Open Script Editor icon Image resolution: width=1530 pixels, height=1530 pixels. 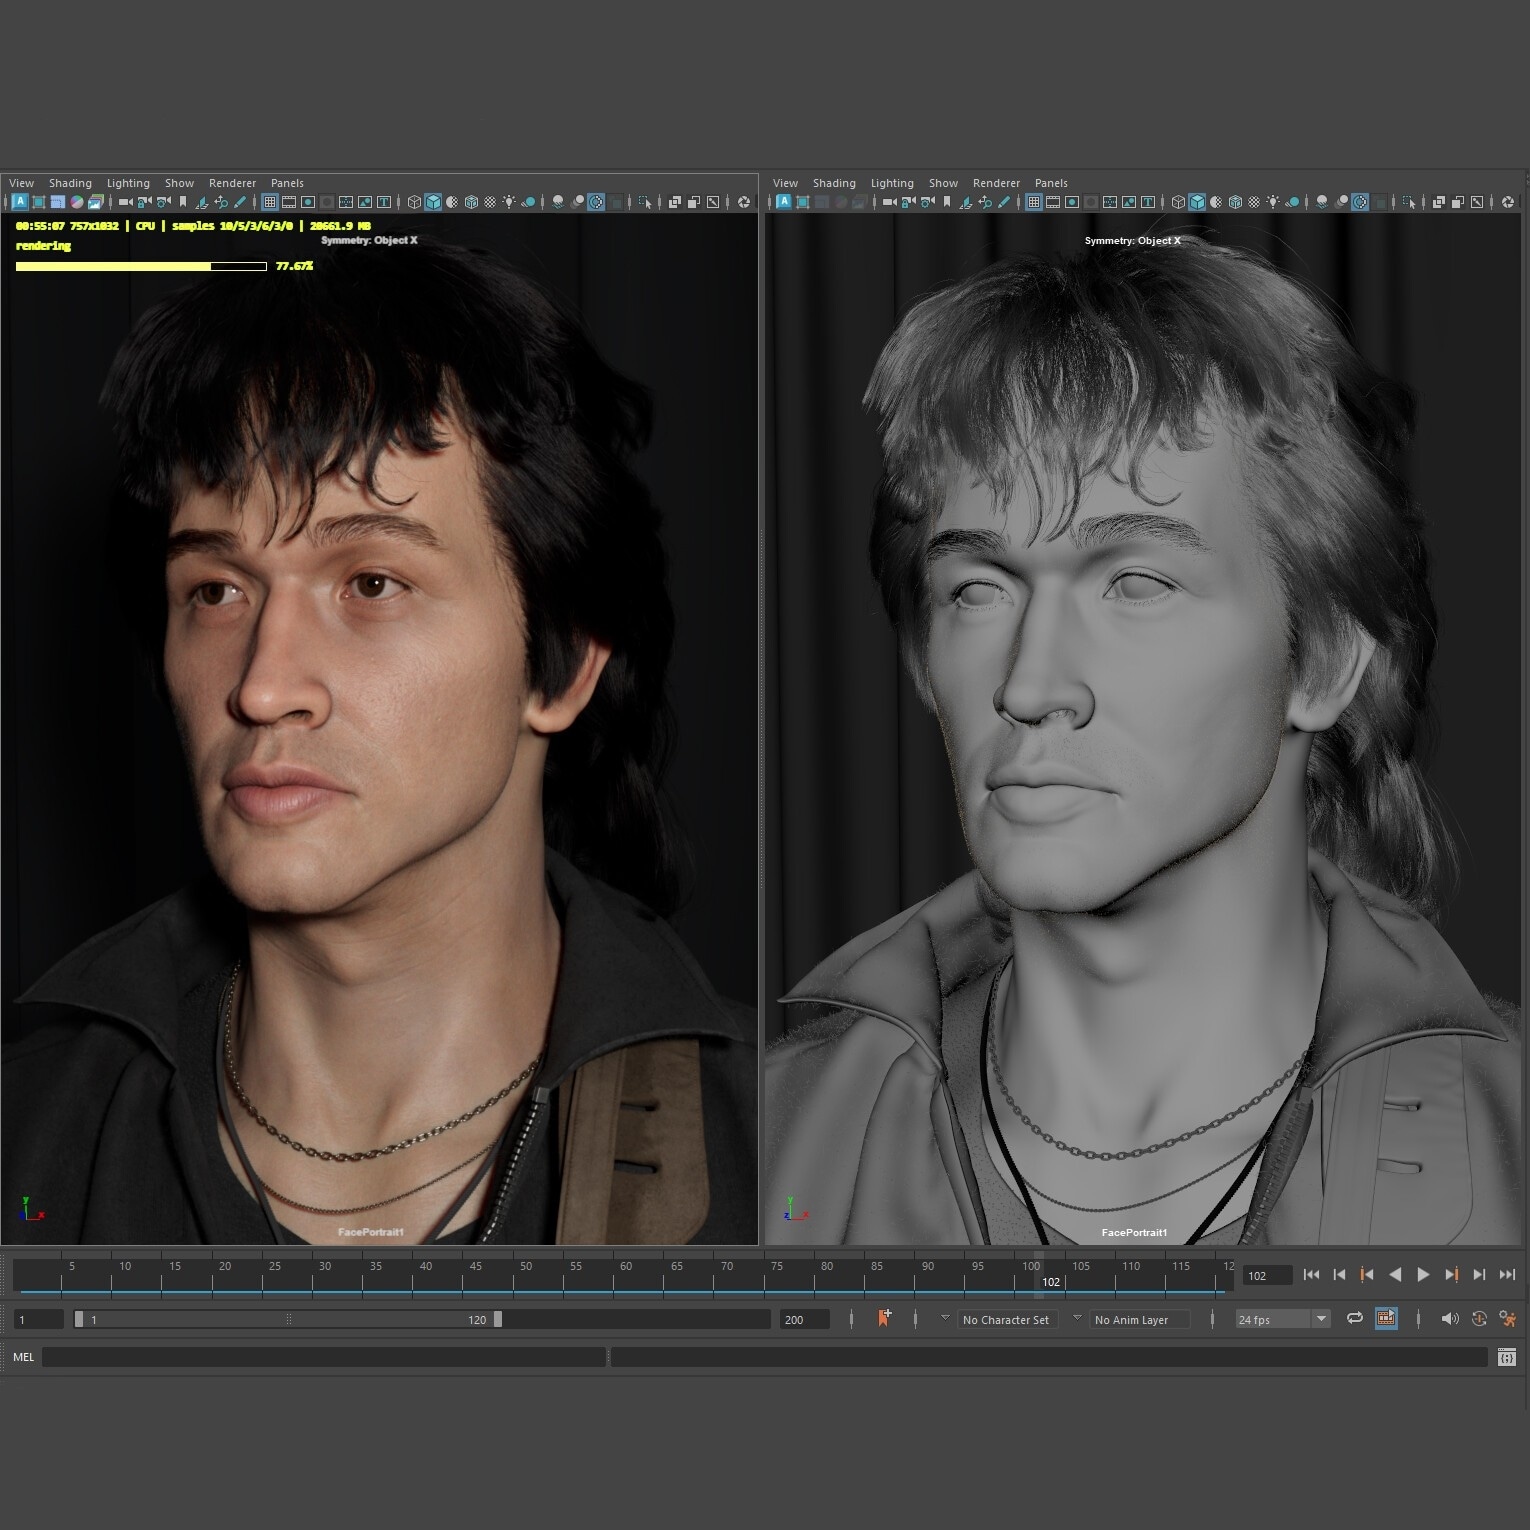[1507, 1357]
